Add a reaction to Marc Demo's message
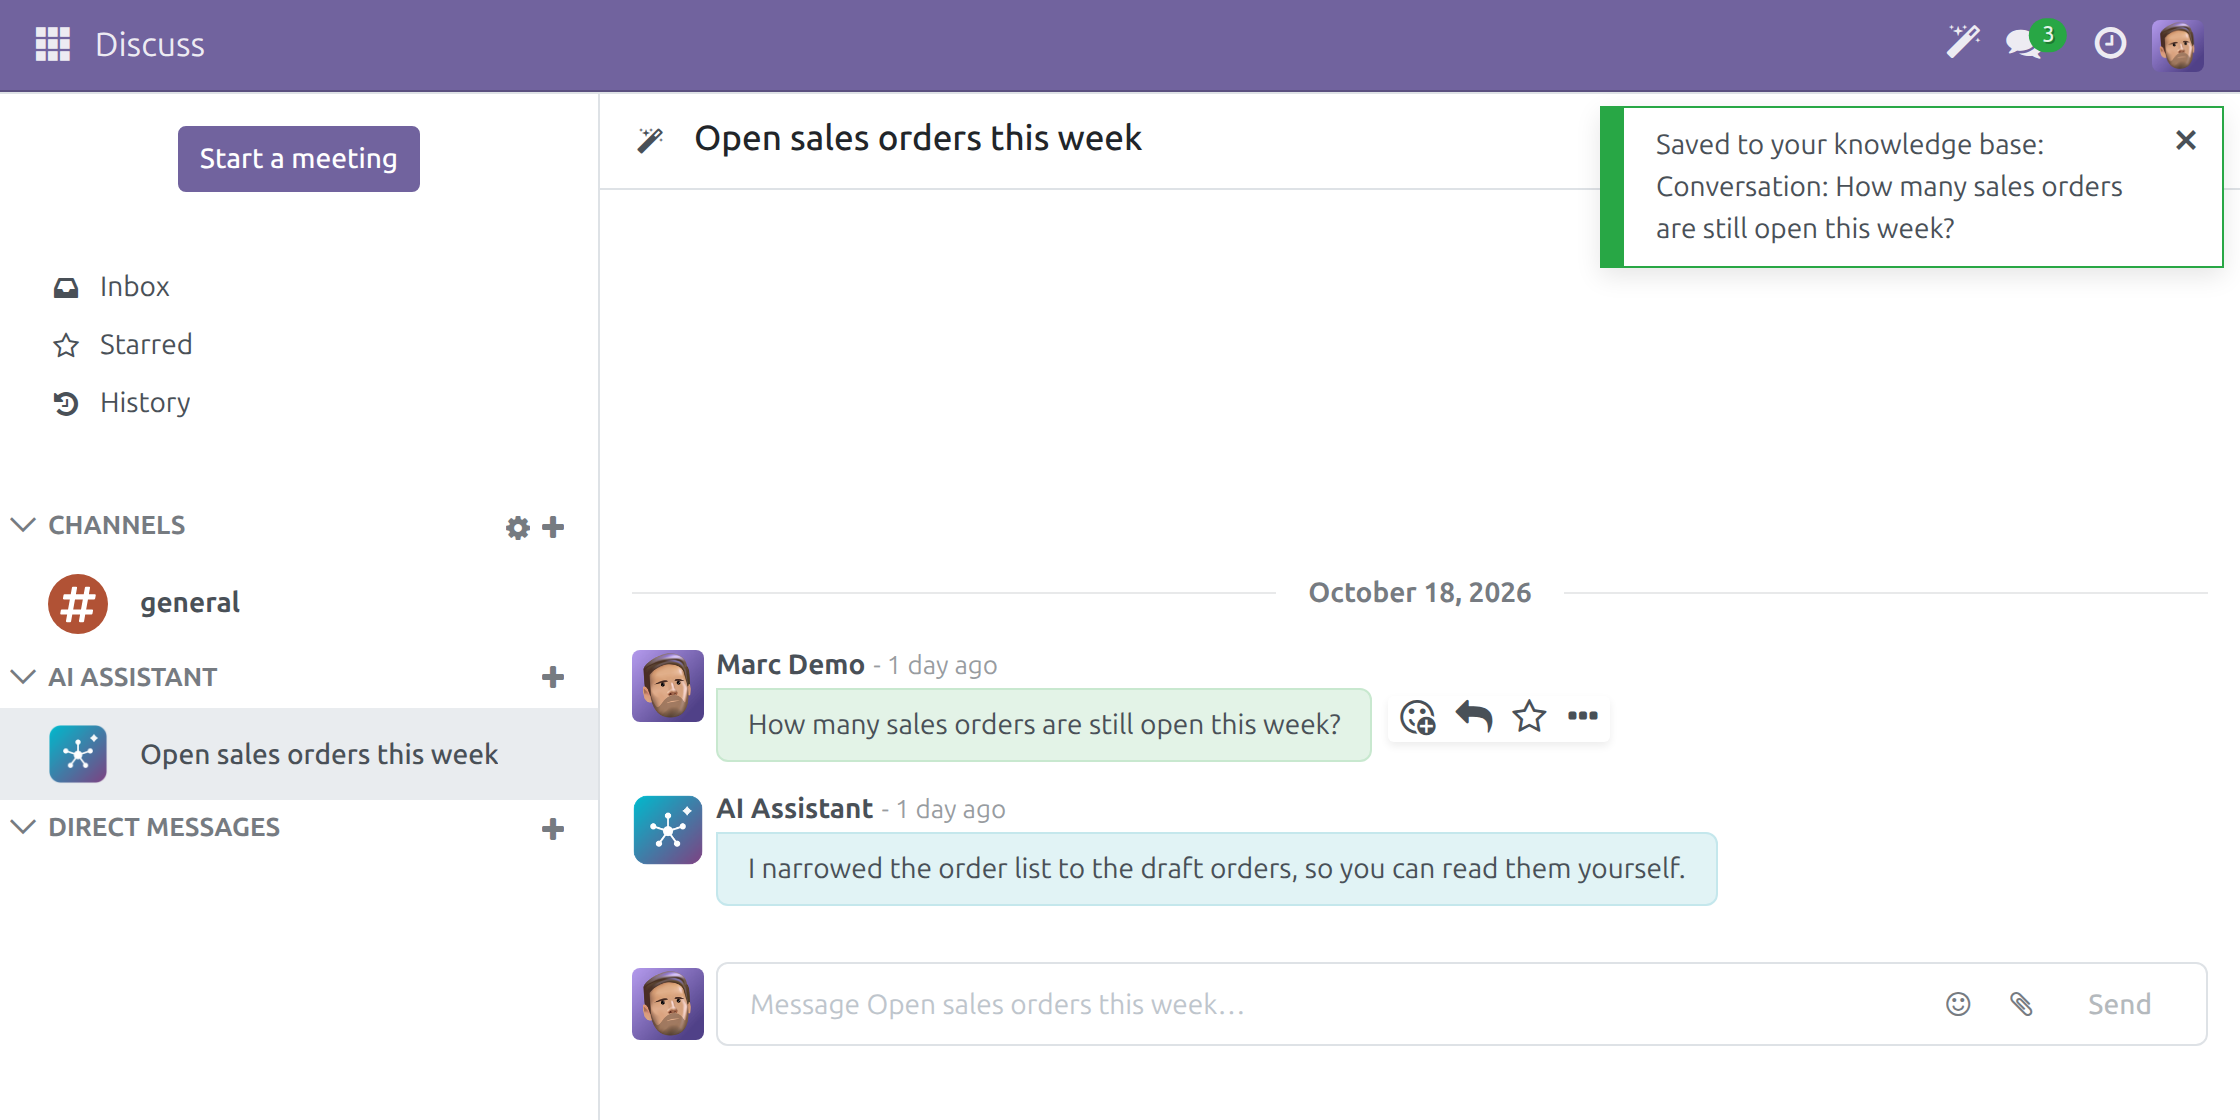The height and width of the screenshot is (1120, 2240). (x=1418, y=716)
